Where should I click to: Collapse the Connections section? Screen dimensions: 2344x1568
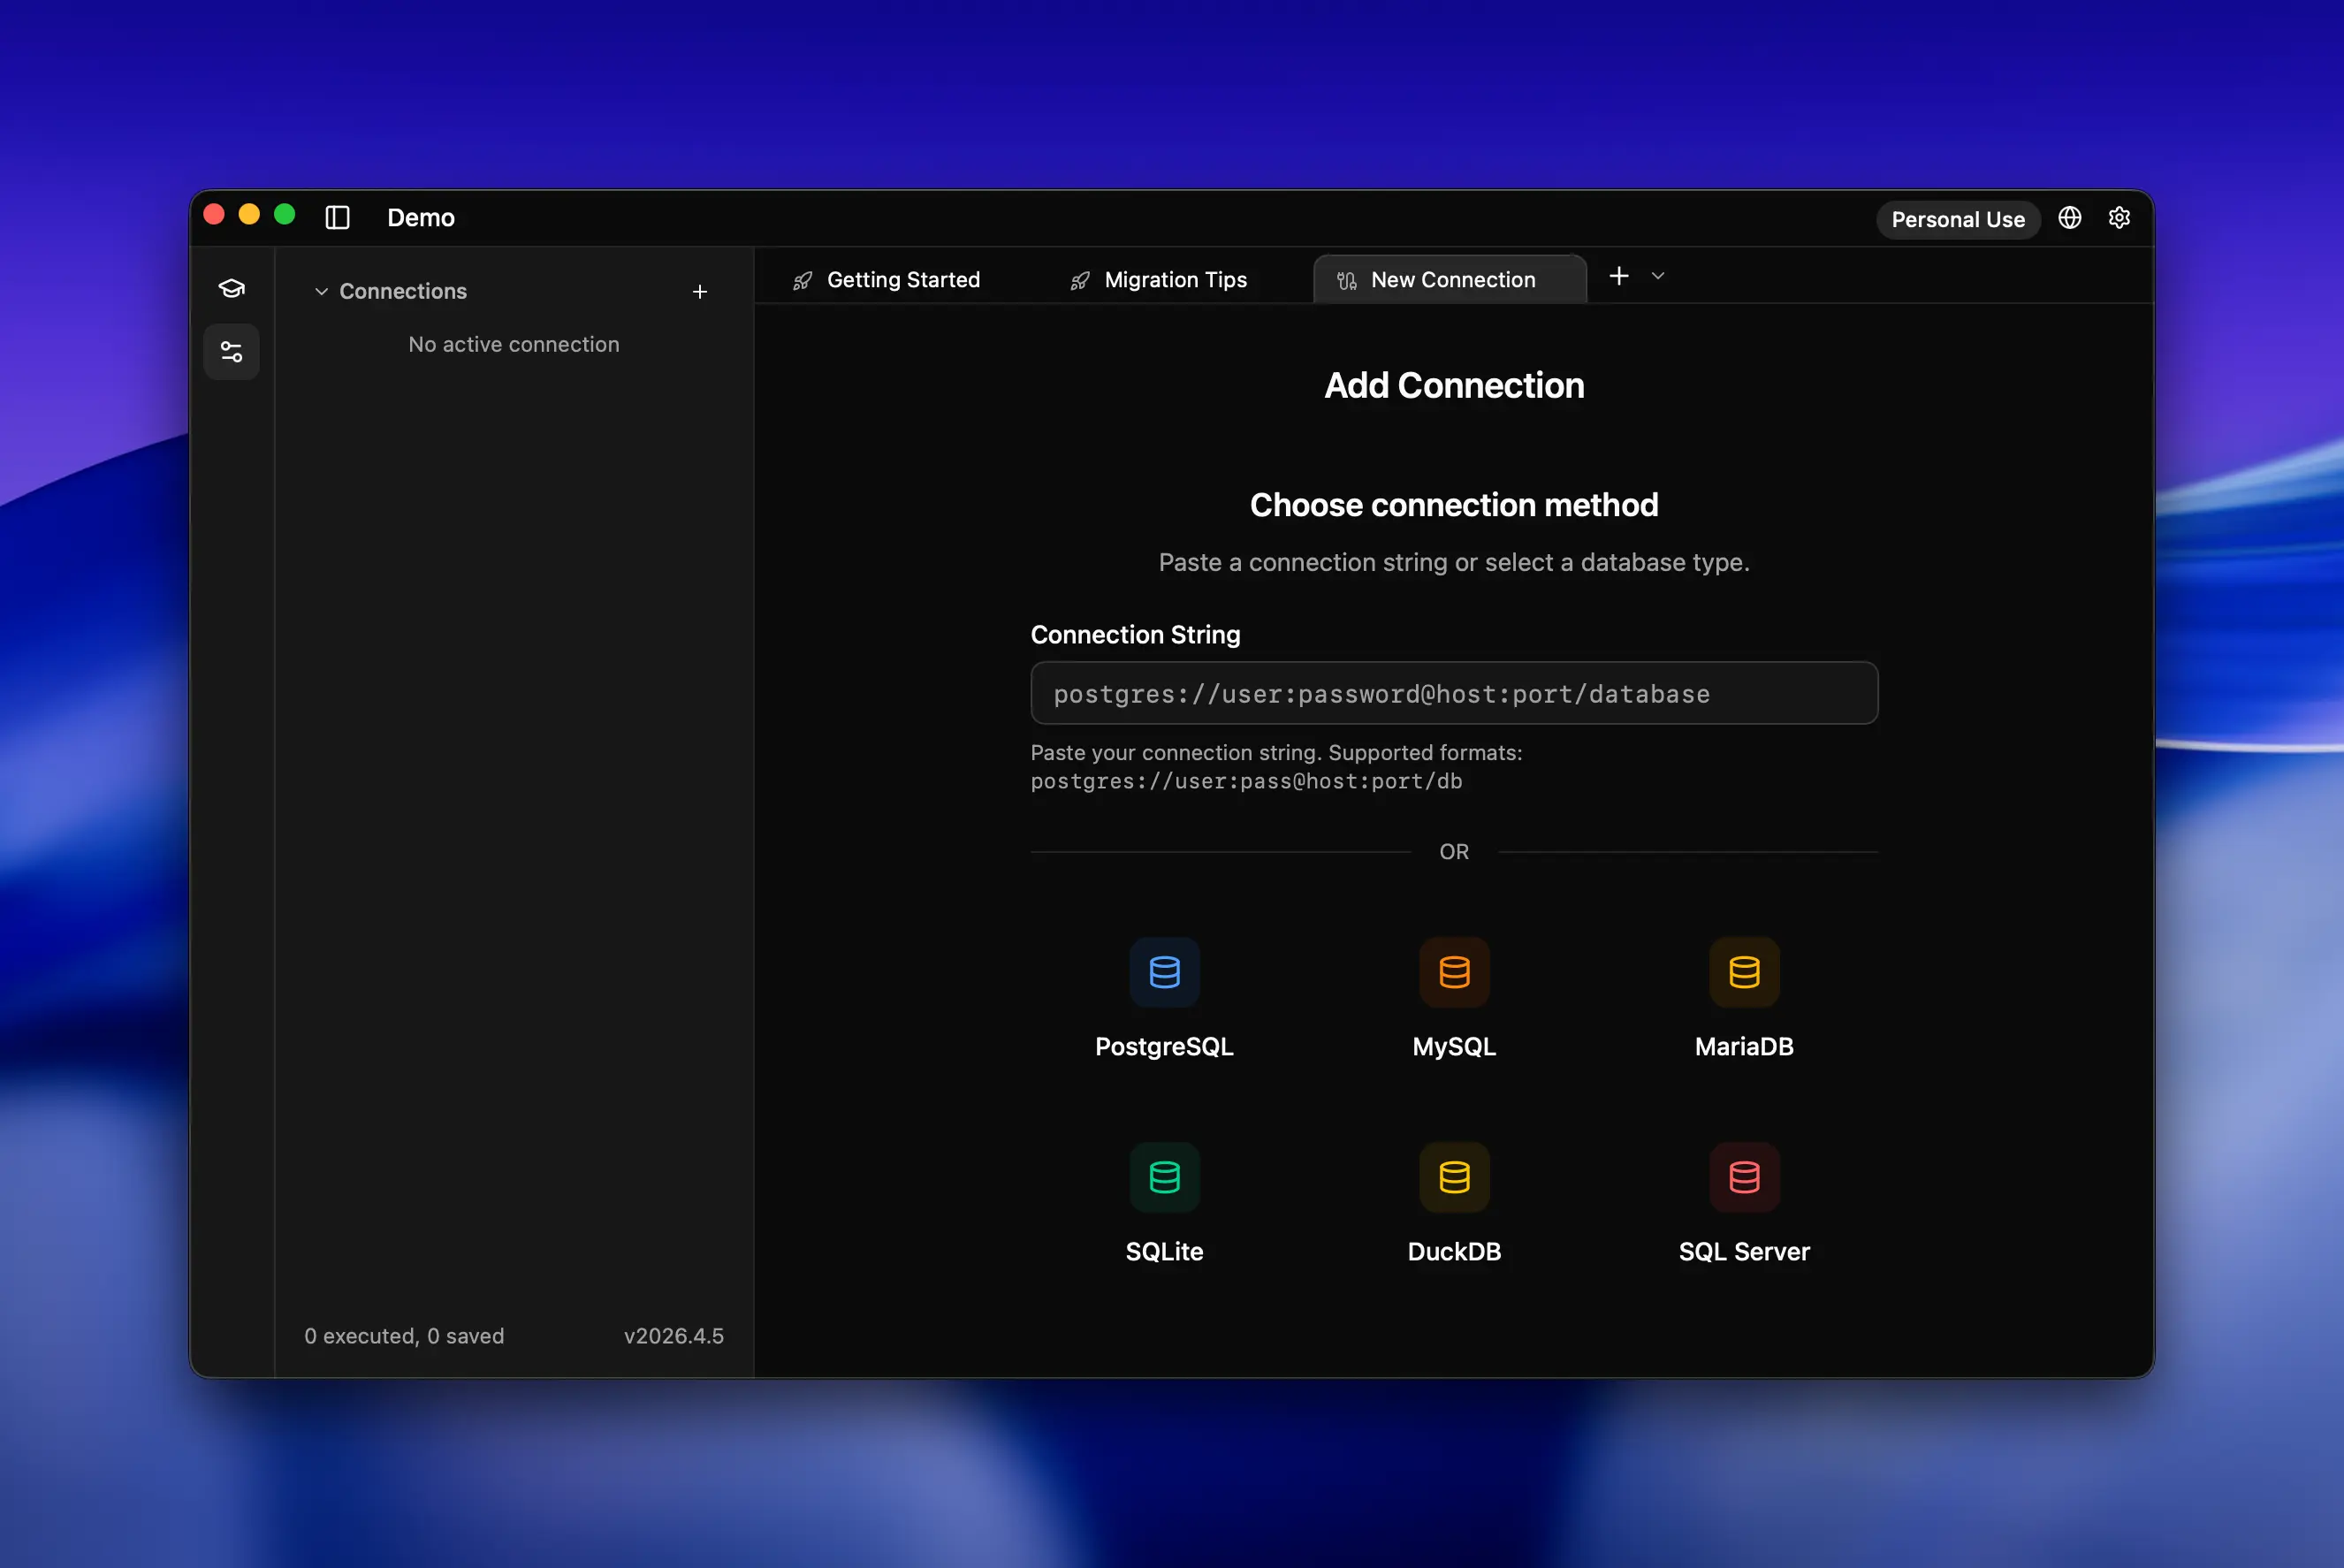[x=321, y=291]
